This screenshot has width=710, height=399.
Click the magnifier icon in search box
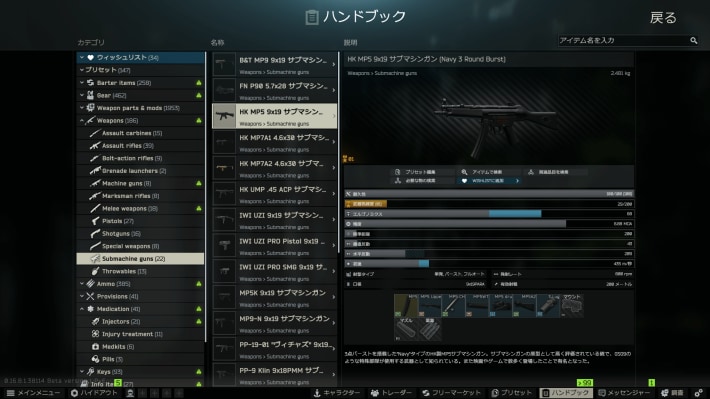(x=693, y=41)
